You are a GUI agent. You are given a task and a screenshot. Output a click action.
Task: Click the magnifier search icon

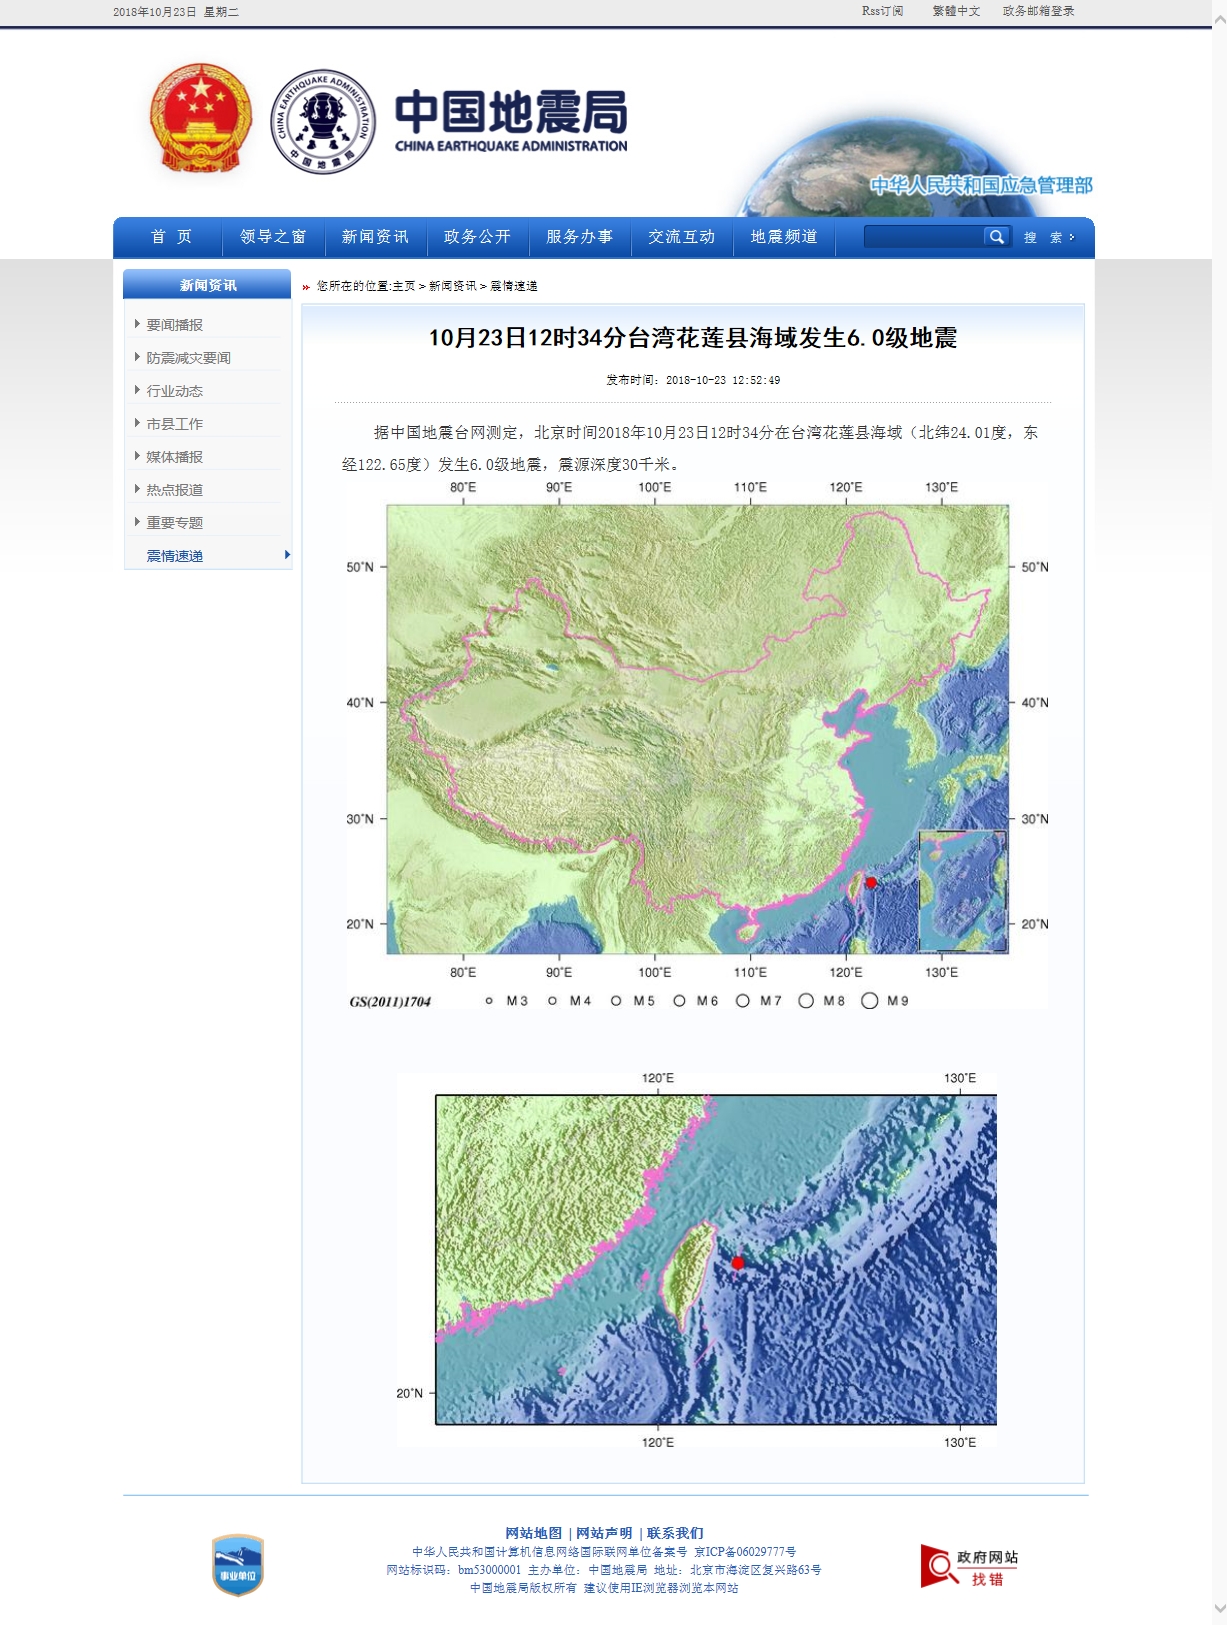(x=996, y=237)
